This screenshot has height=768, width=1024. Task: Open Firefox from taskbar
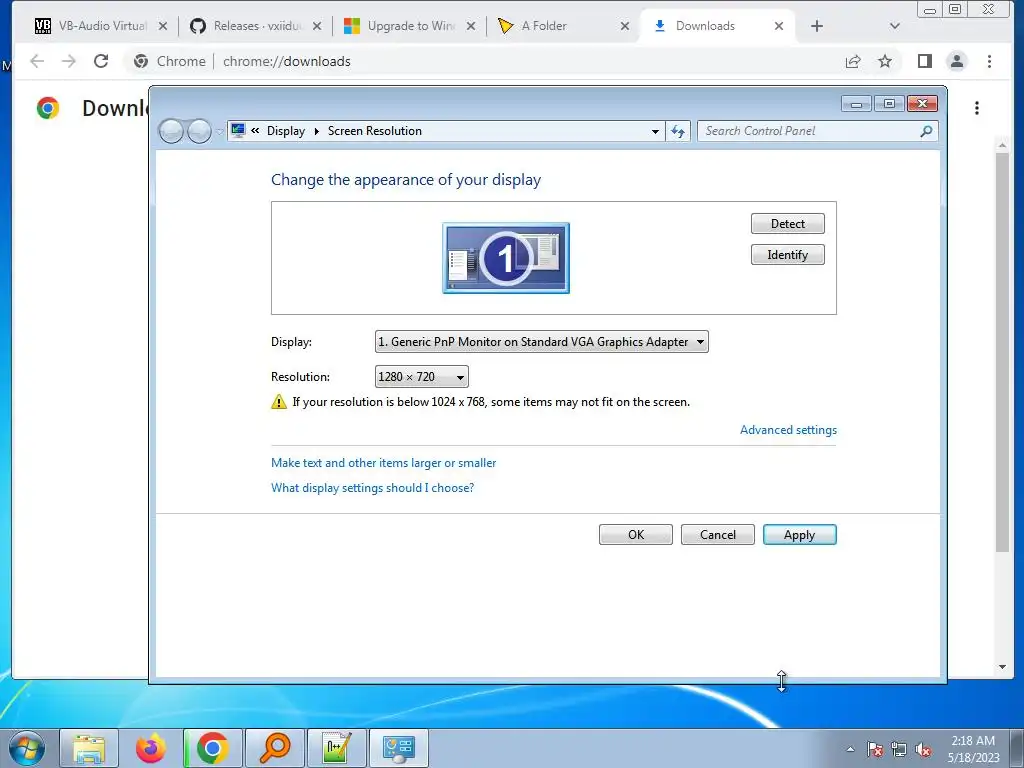151,748
